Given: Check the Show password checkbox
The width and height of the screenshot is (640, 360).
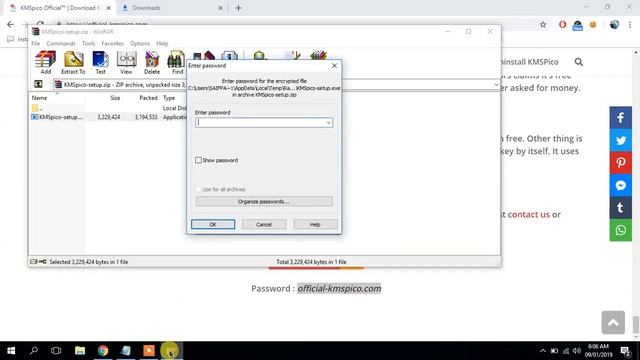Looking at the screenshot, I should (198, 160).
